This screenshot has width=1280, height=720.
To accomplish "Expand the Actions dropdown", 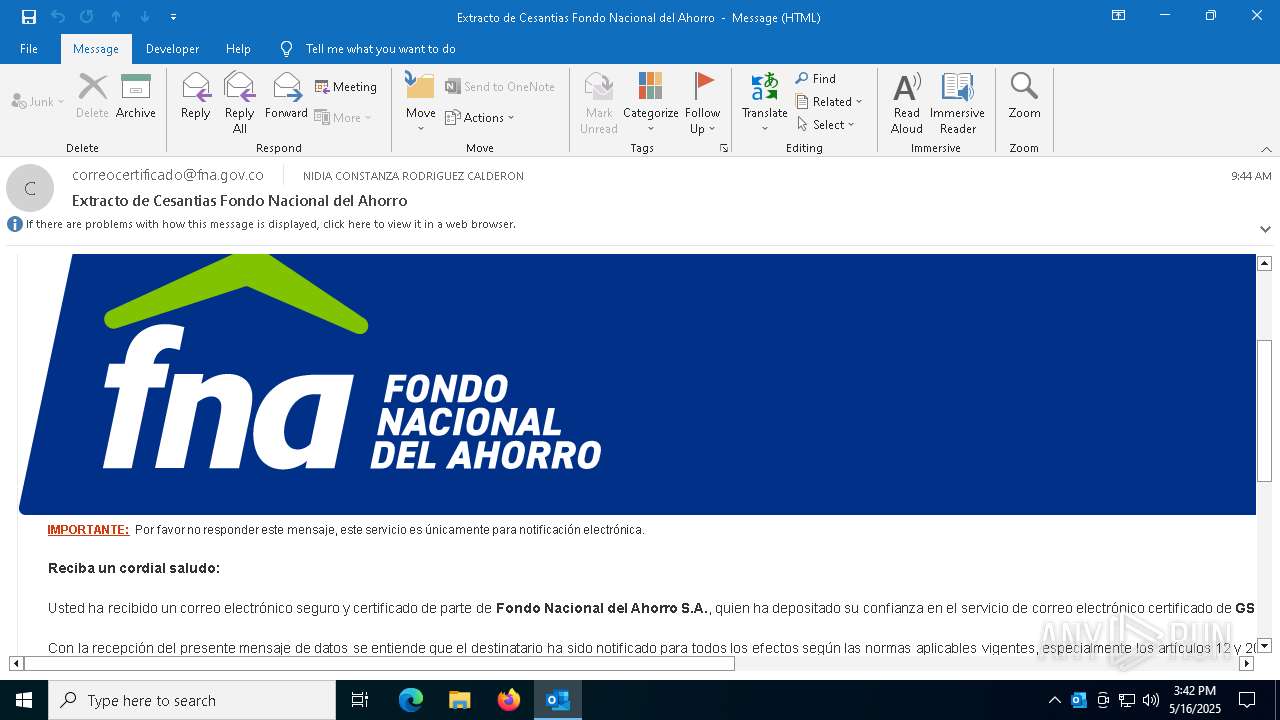I will (480, 118).
